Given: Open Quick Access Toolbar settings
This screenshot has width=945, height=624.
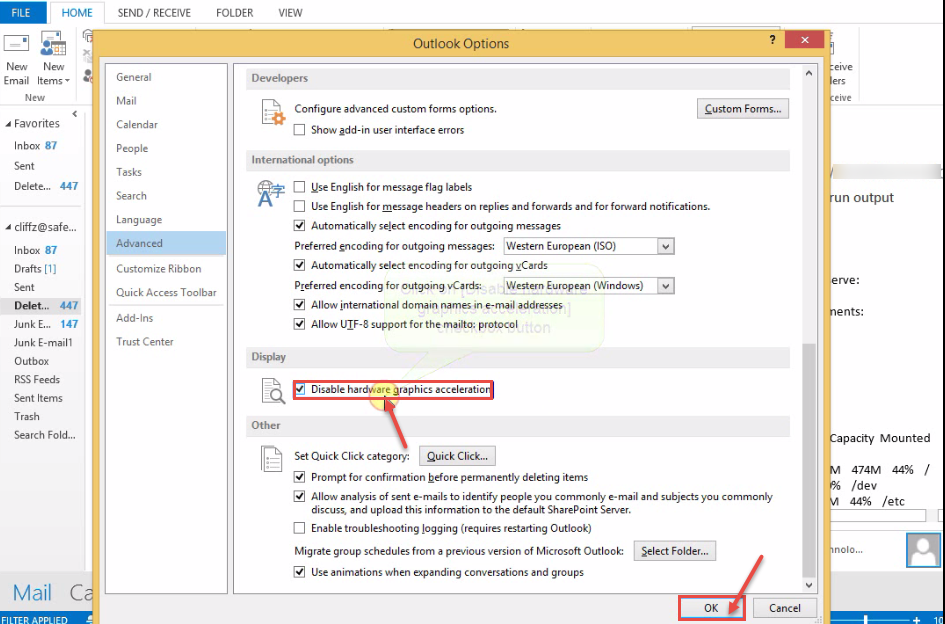Looking at the screenshot, I should coord(166,292).
